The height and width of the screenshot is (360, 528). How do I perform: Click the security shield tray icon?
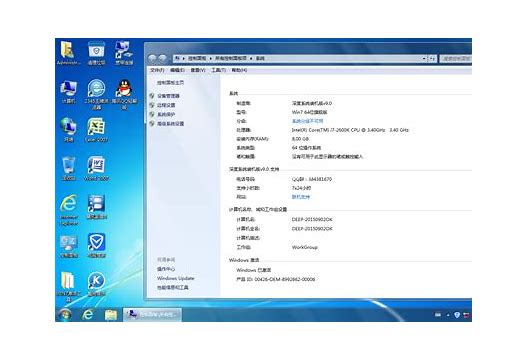(x=457, y=315)
